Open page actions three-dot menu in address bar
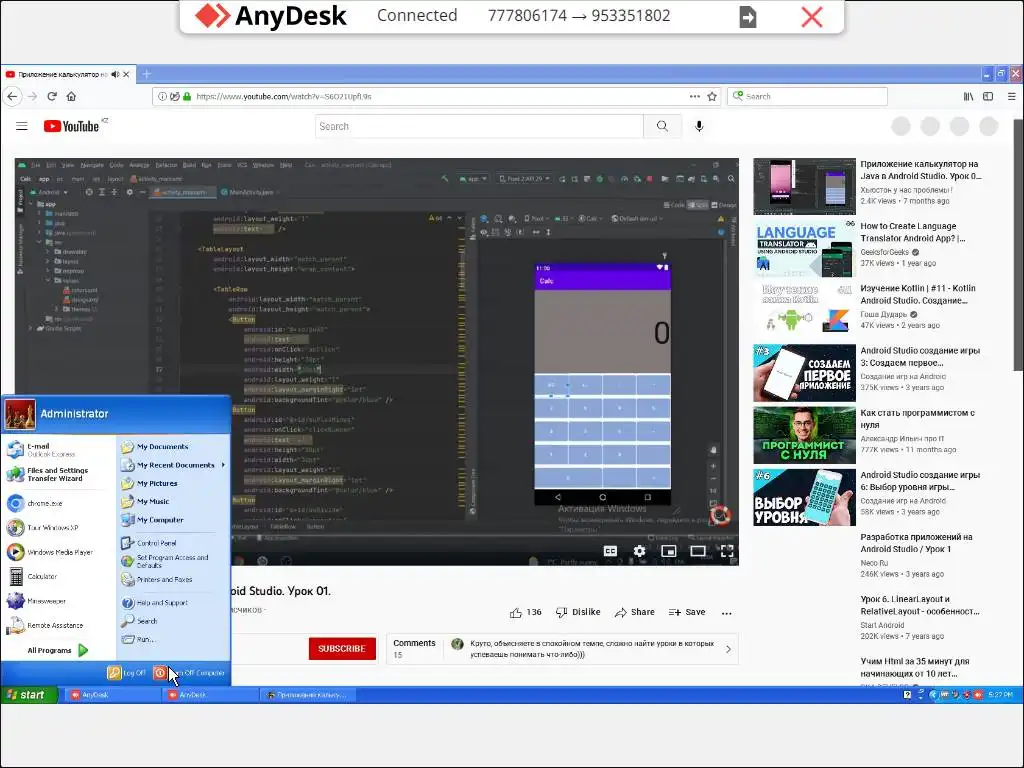Image resolution: width=1024 pixels, height=768 pixels. (694, 96)
